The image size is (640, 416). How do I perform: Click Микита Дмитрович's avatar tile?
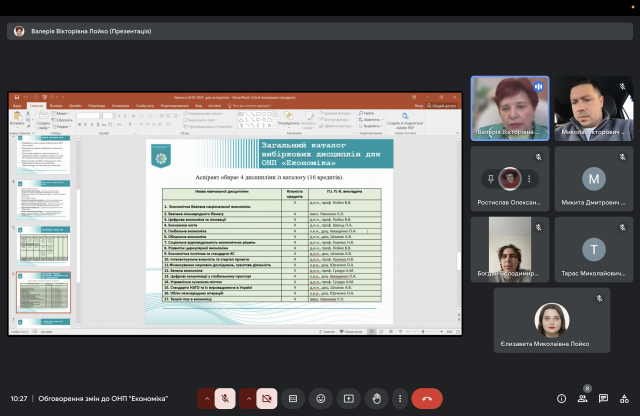(x=595, y=180)
